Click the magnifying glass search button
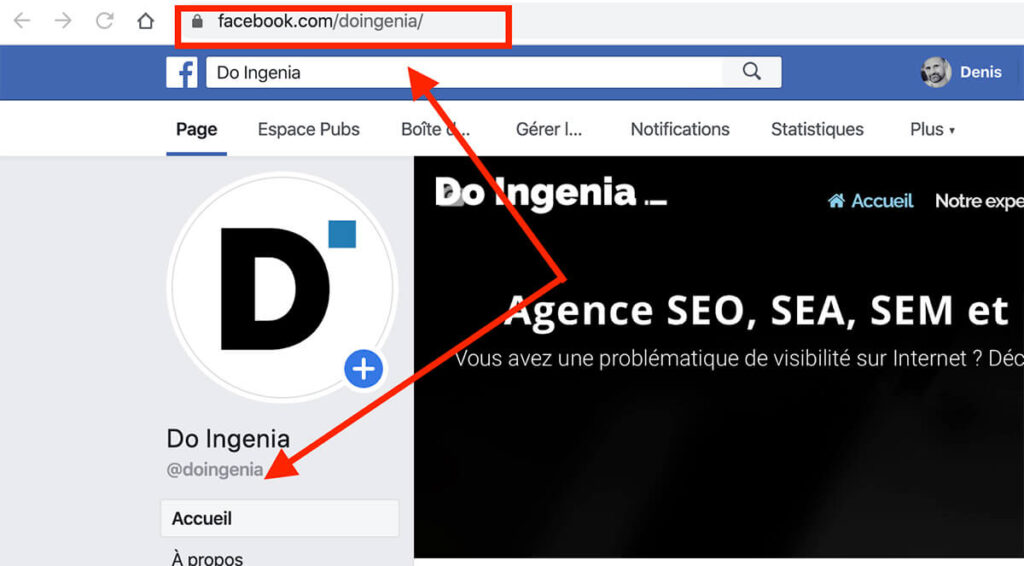The image size is (1024, 566). pos(752,72)
